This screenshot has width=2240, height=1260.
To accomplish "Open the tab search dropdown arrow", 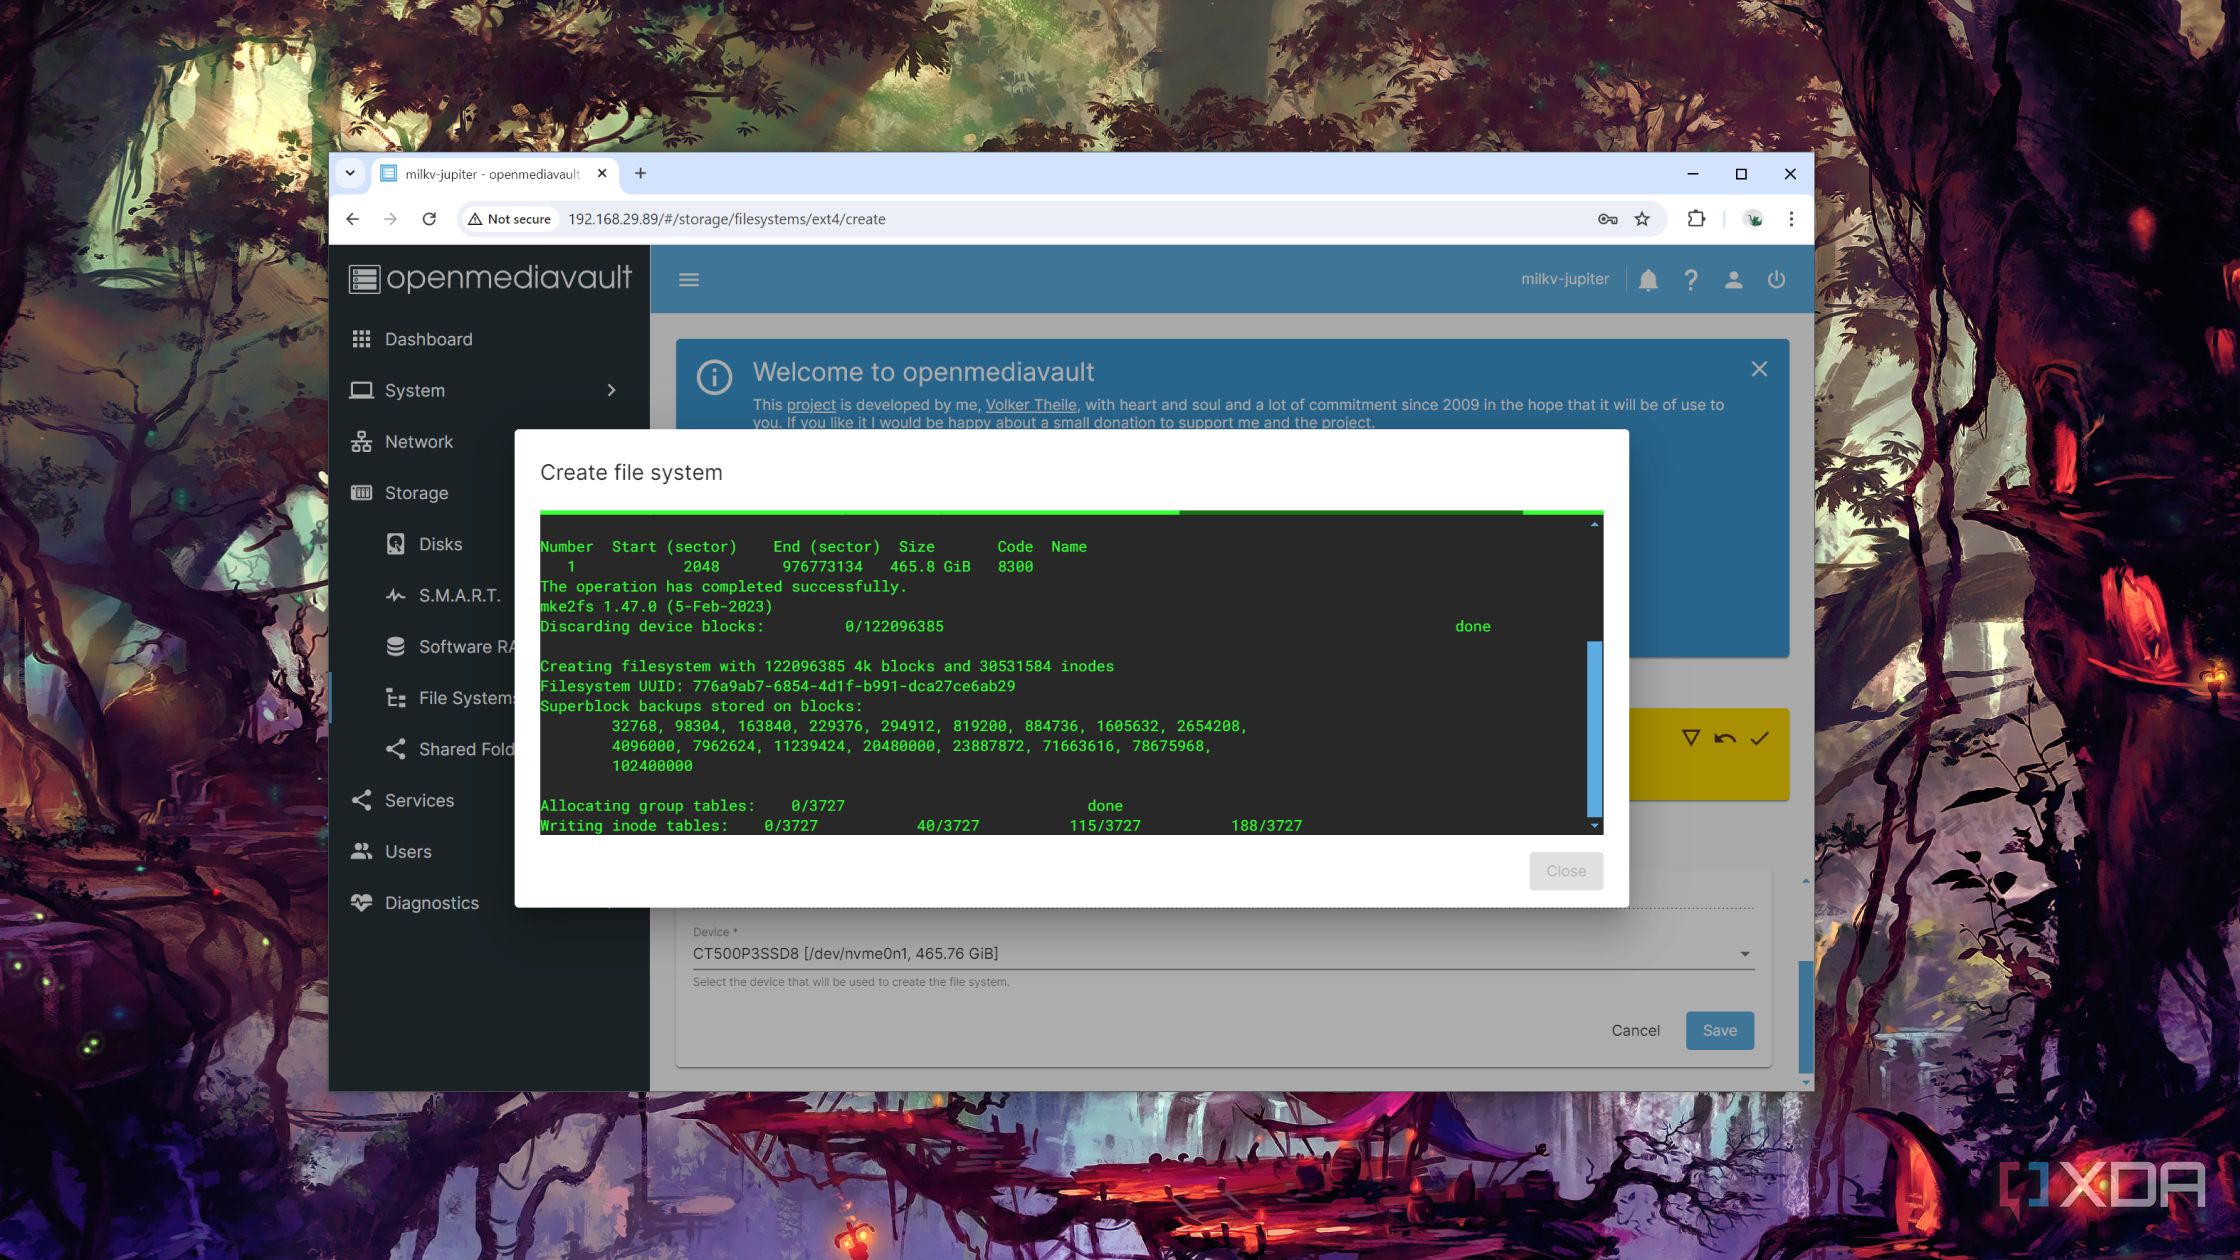I will tap(350, 173).
